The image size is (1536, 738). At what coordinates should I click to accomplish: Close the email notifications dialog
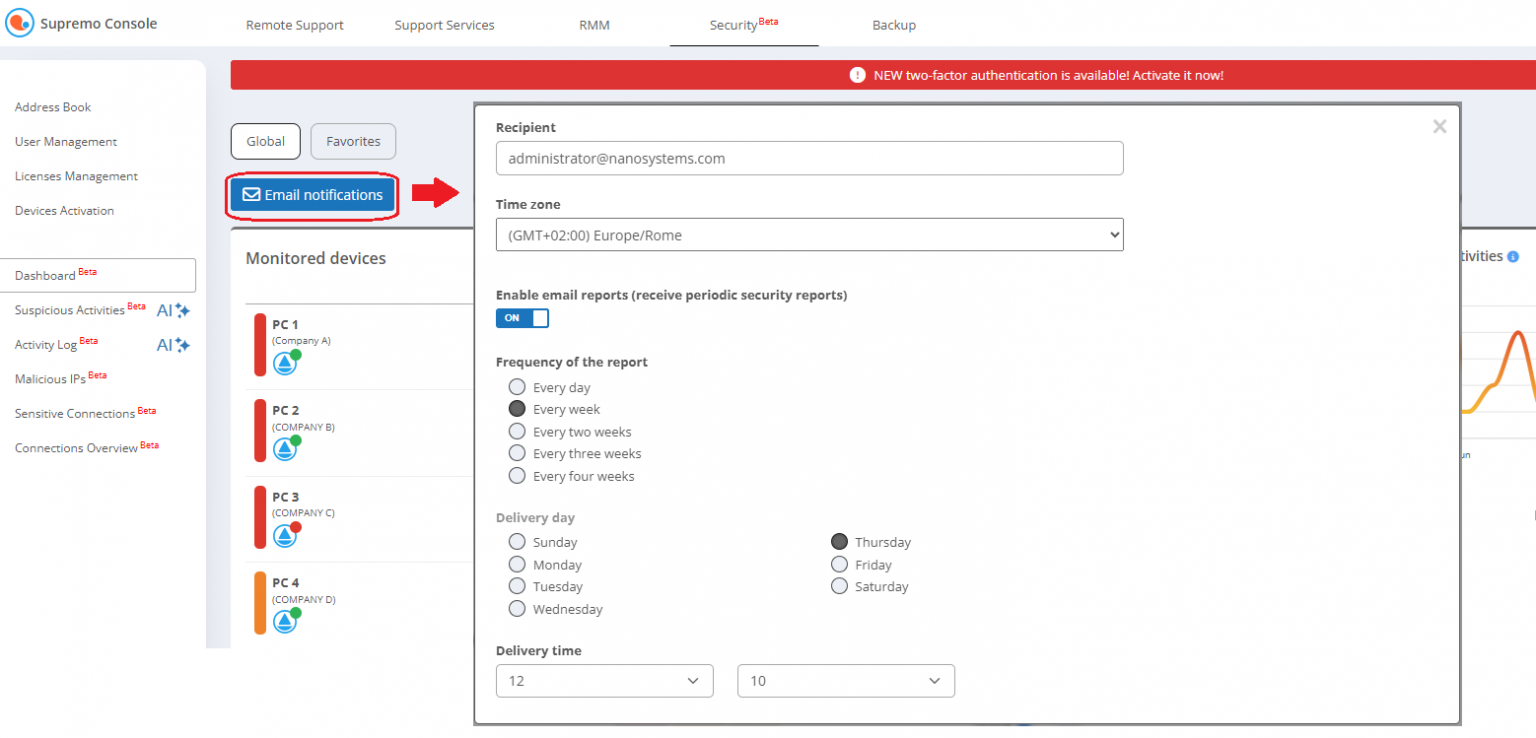point(1439,126)
